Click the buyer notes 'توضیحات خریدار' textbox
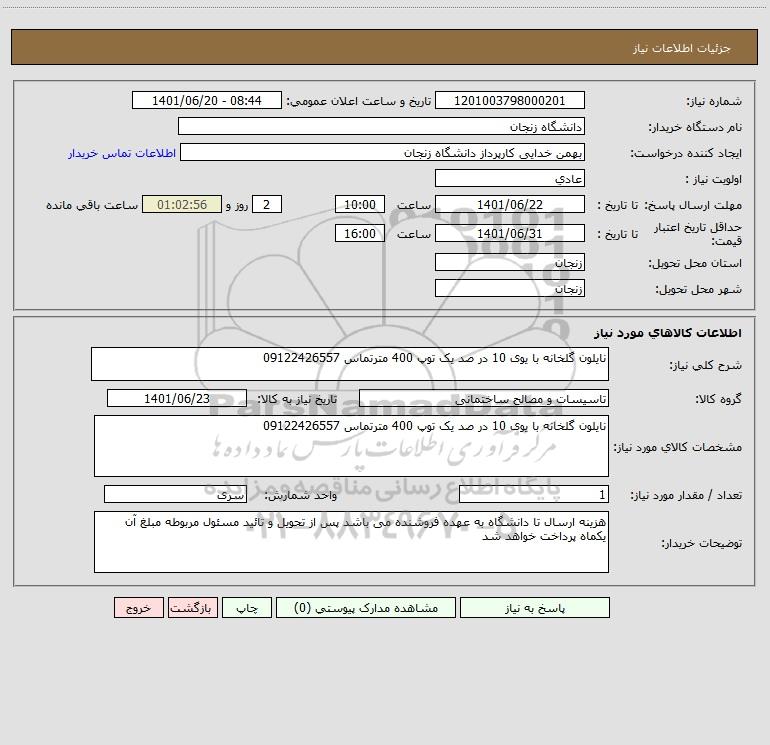770x745 pixels. pyautogui.click(x=351, y=542)
